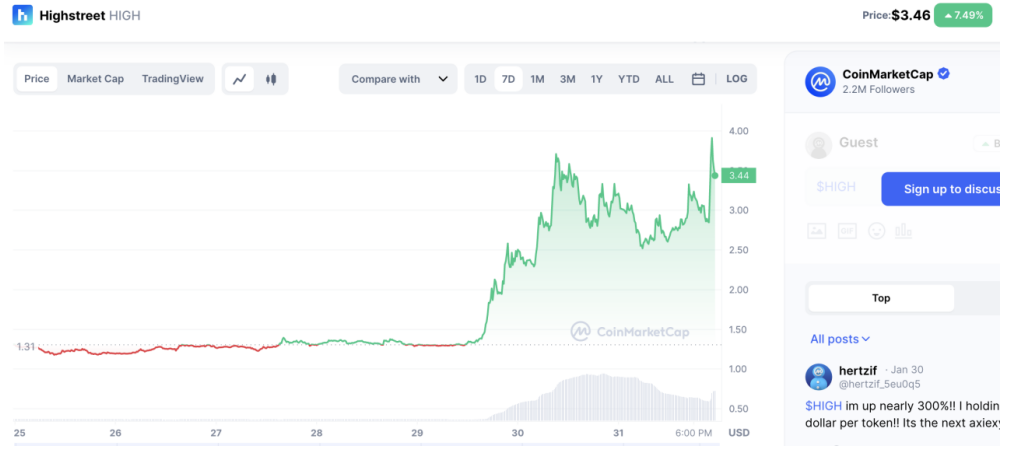This screenshot has width=1012, height=464.
Task: Select the 1D time range
Action: pyautogui.click(x=480, y=79)
